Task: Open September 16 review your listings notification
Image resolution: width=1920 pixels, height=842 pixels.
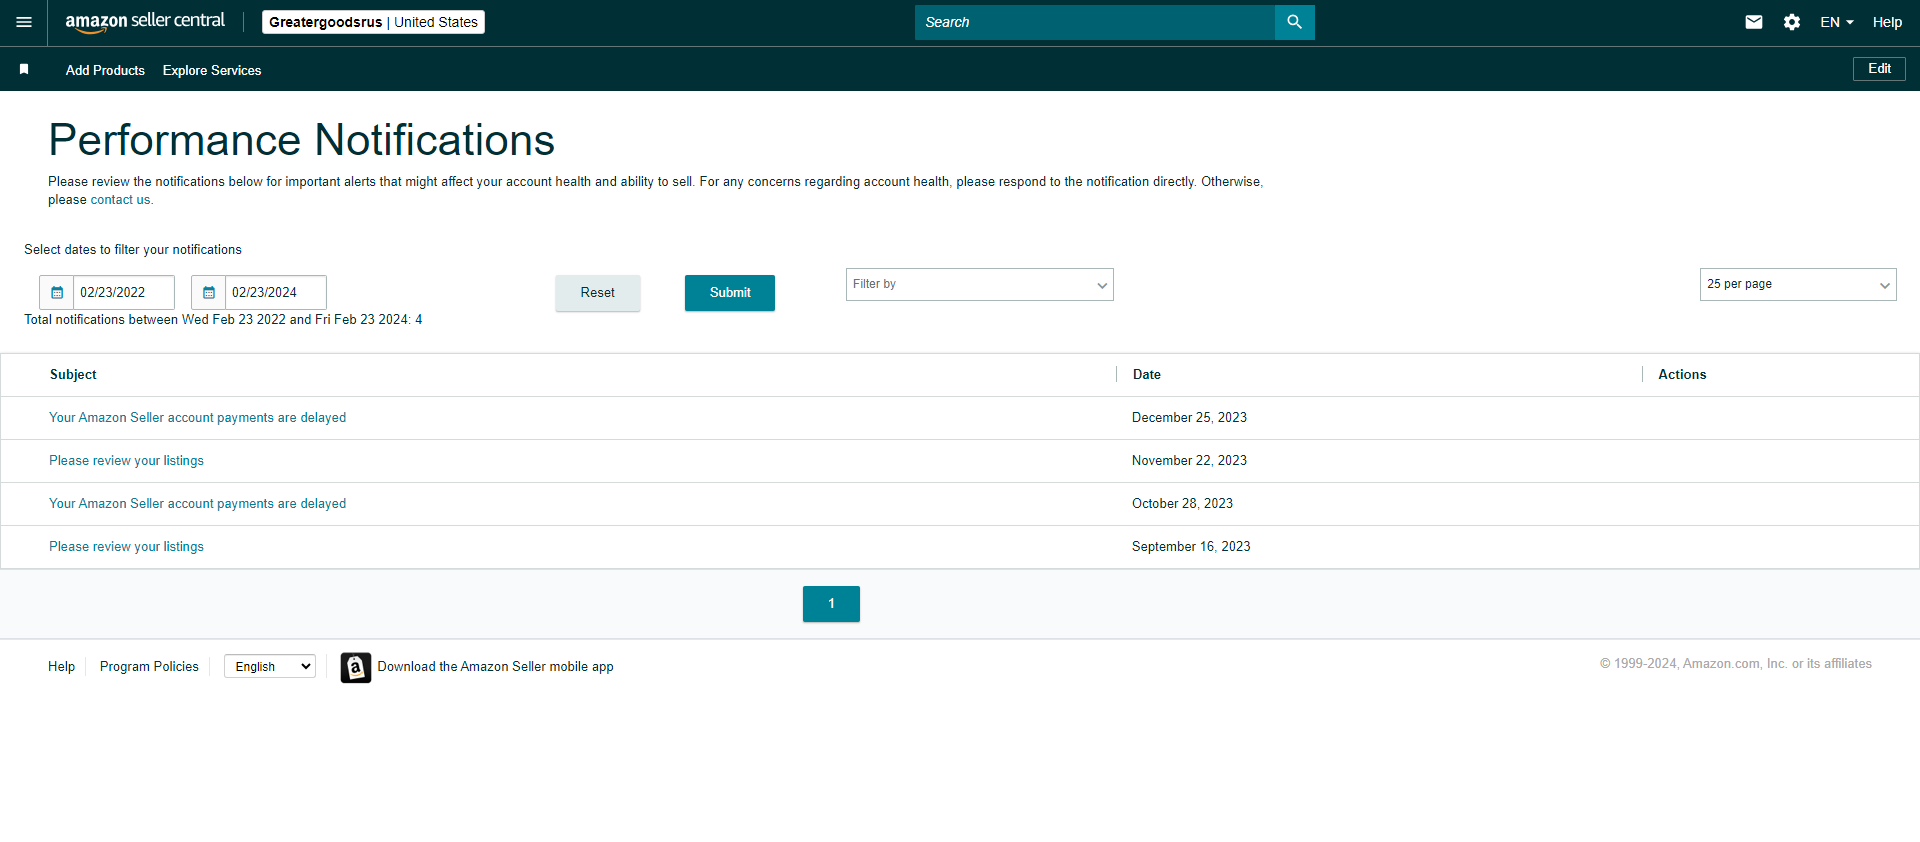Action: coord(126,547)
